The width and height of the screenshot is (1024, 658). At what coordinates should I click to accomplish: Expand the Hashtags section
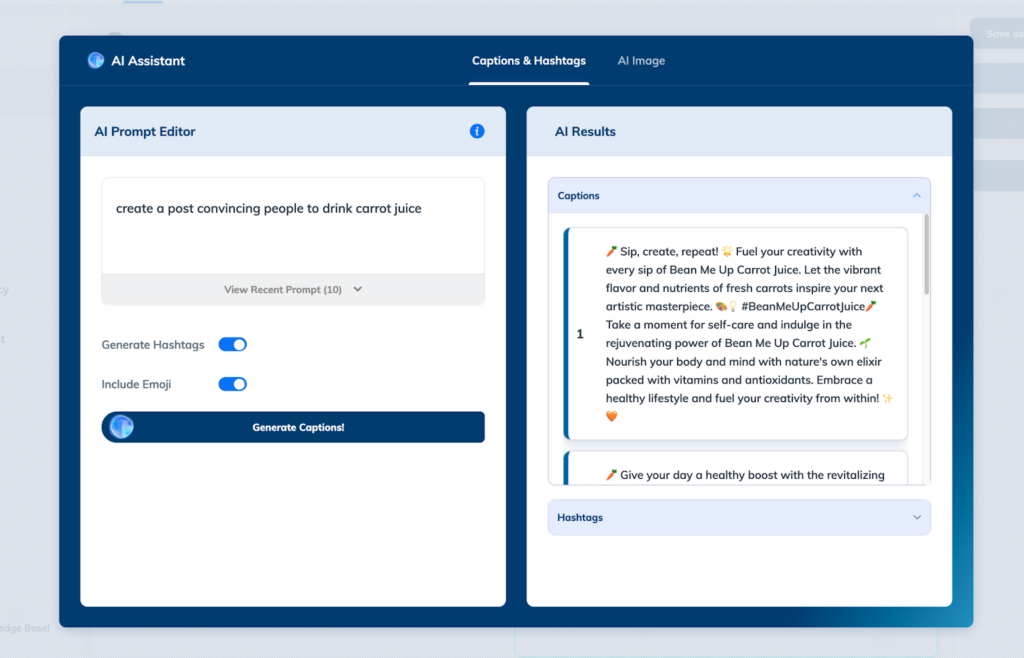[x=738, y=517]
